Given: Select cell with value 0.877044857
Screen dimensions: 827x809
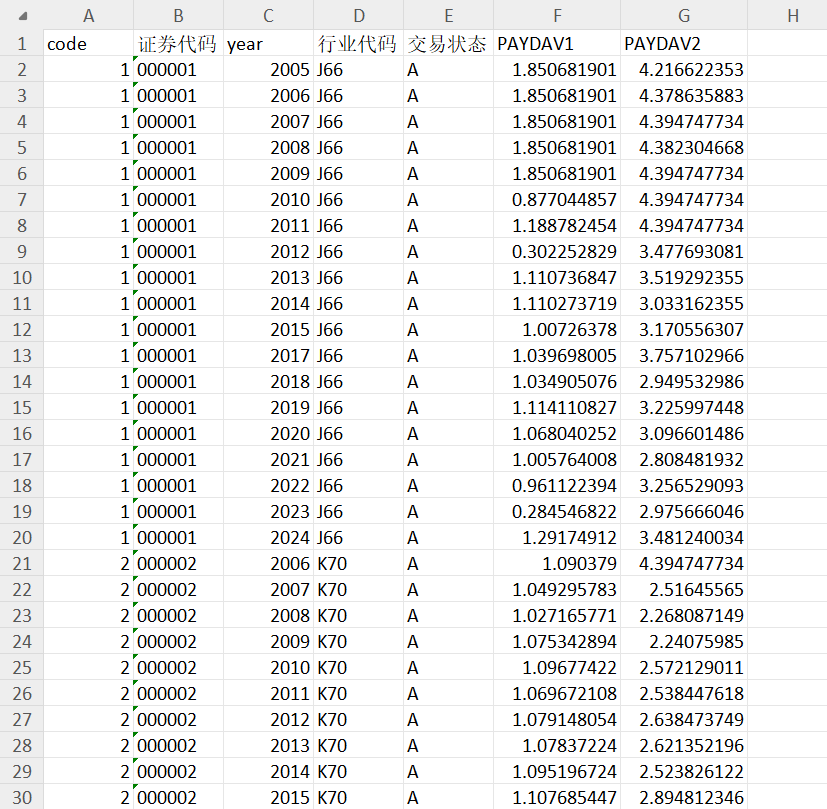Looking at the screenshot, I should (557, 199).
